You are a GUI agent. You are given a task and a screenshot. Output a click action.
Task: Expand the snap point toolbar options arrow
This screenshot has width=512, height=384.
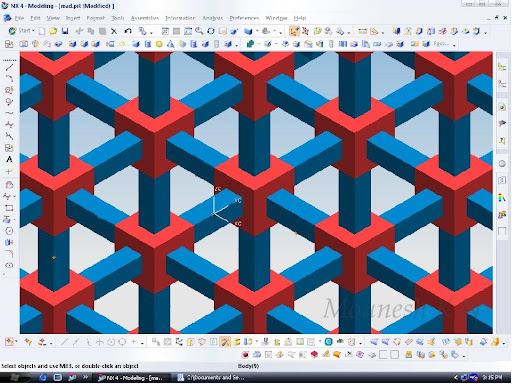pyautogui.click(x=142, y=343)
